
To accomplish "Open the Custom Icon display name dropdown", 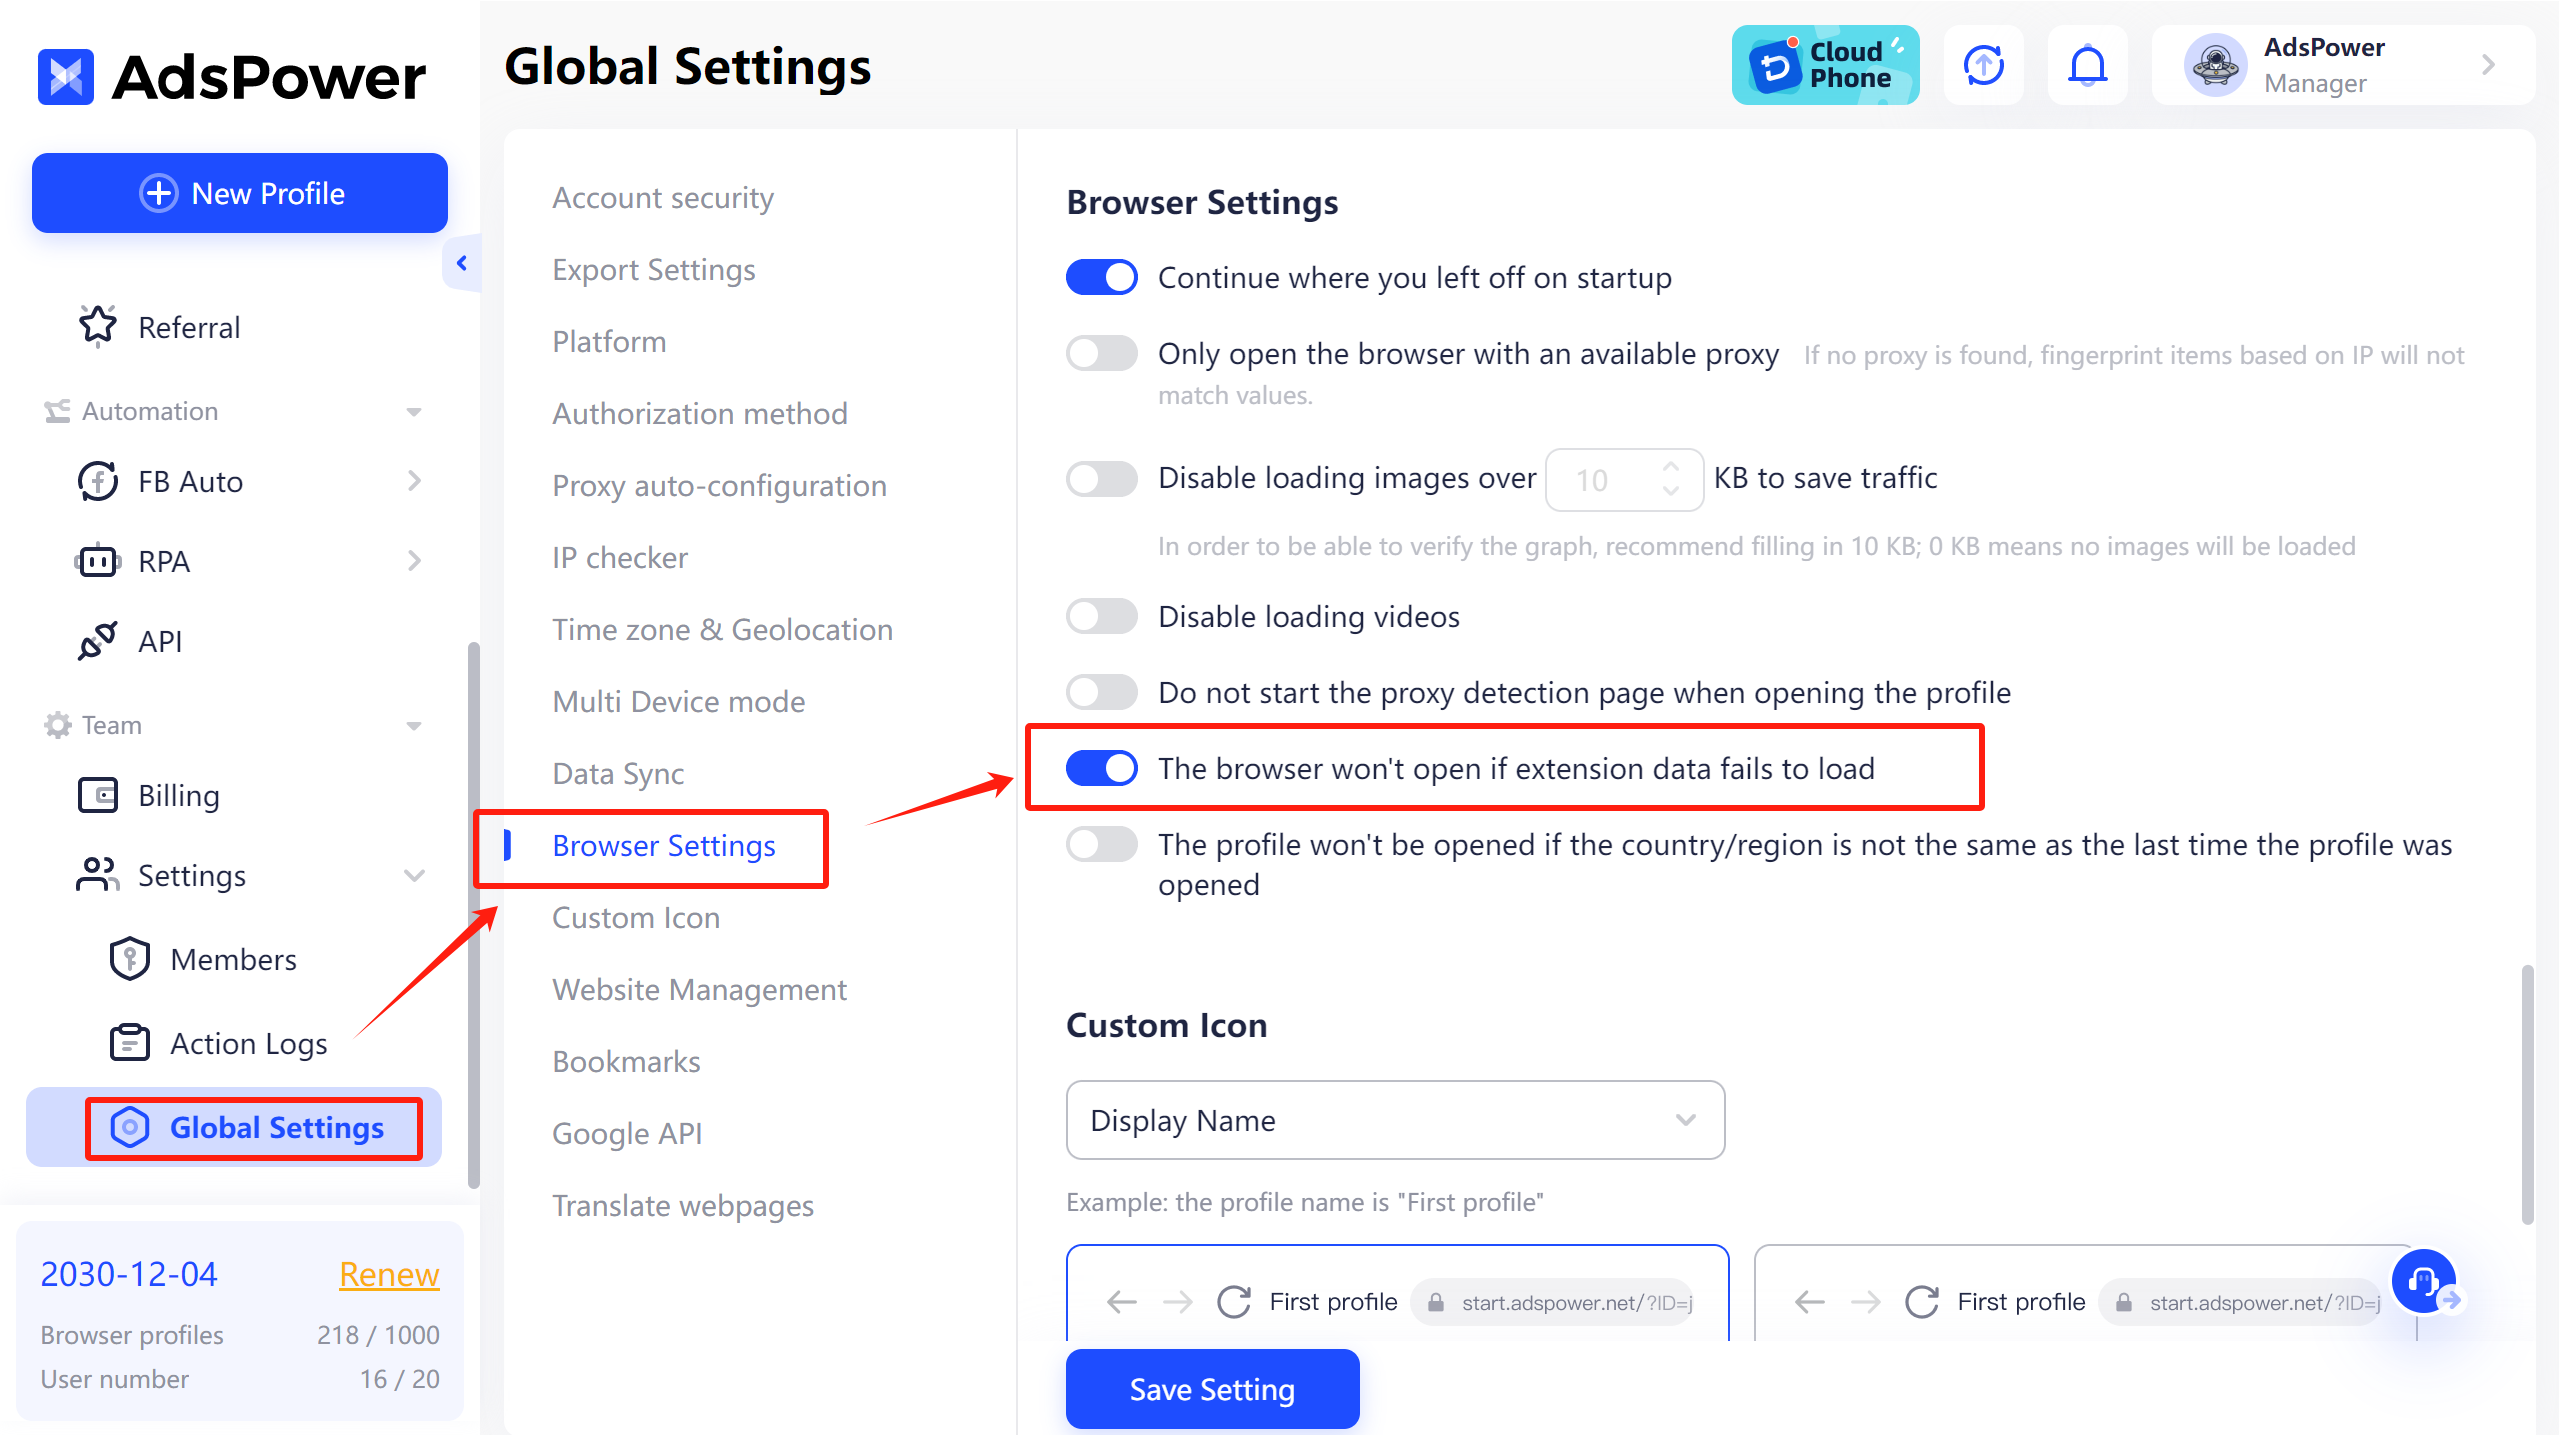I will [1394, 1118].
